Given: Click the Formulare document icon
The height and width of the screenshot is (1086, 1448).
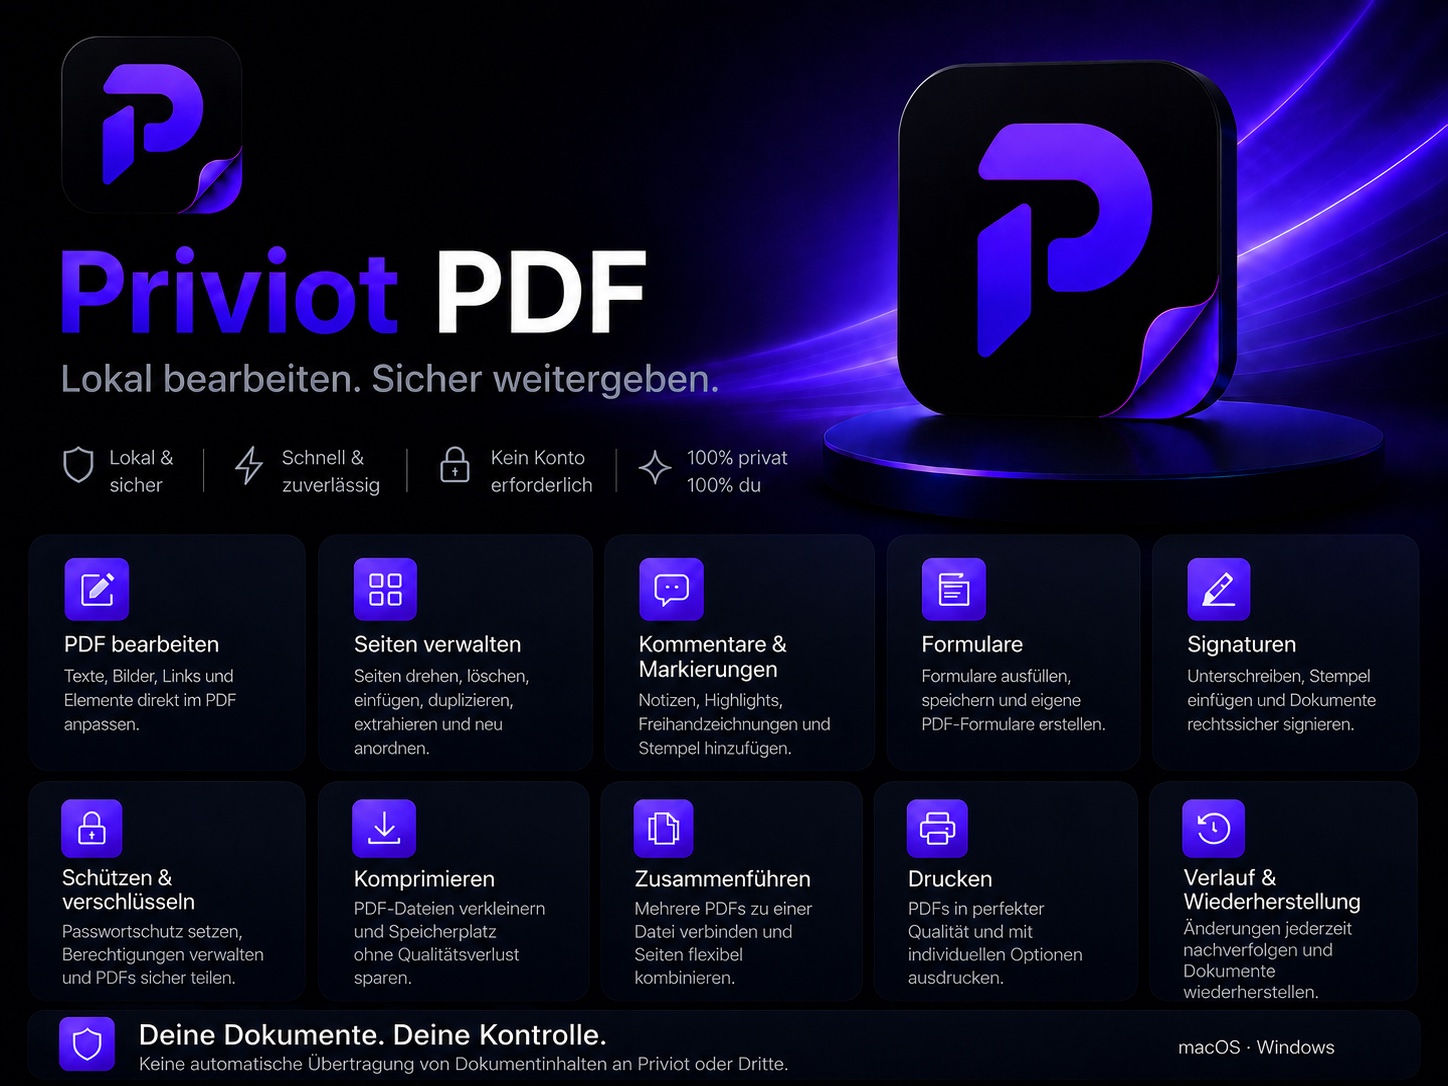Looking at the screenshot, I should point(954,589).
